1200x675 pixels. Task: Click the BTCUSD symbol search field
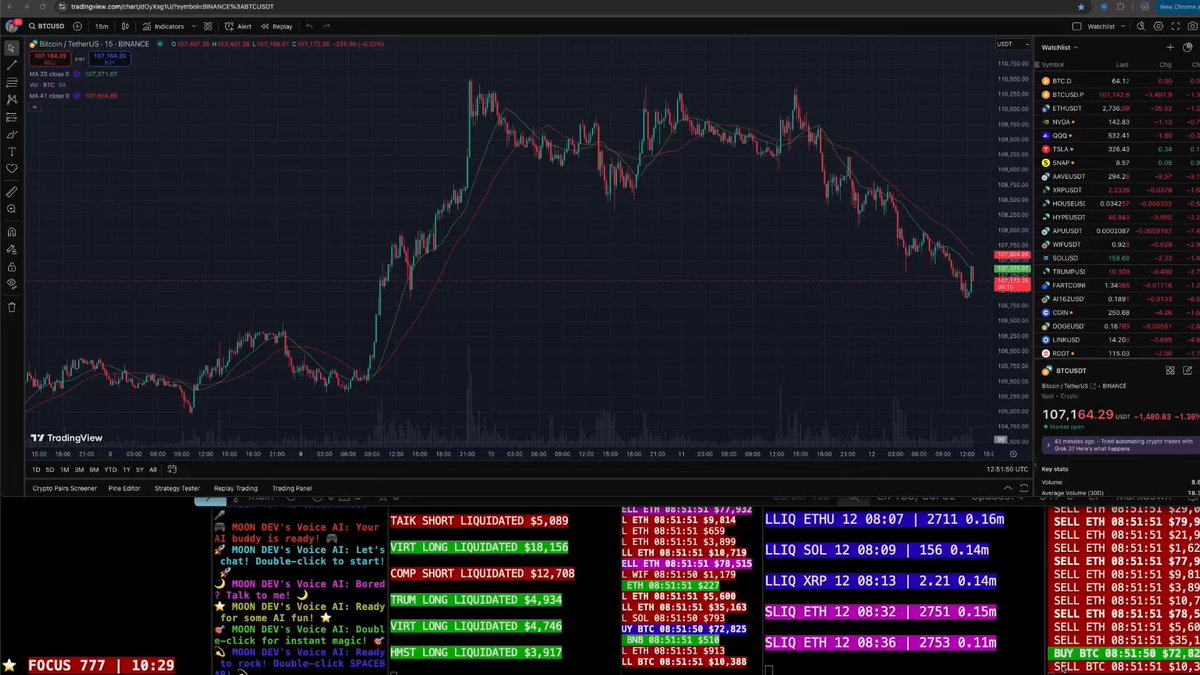48,27
